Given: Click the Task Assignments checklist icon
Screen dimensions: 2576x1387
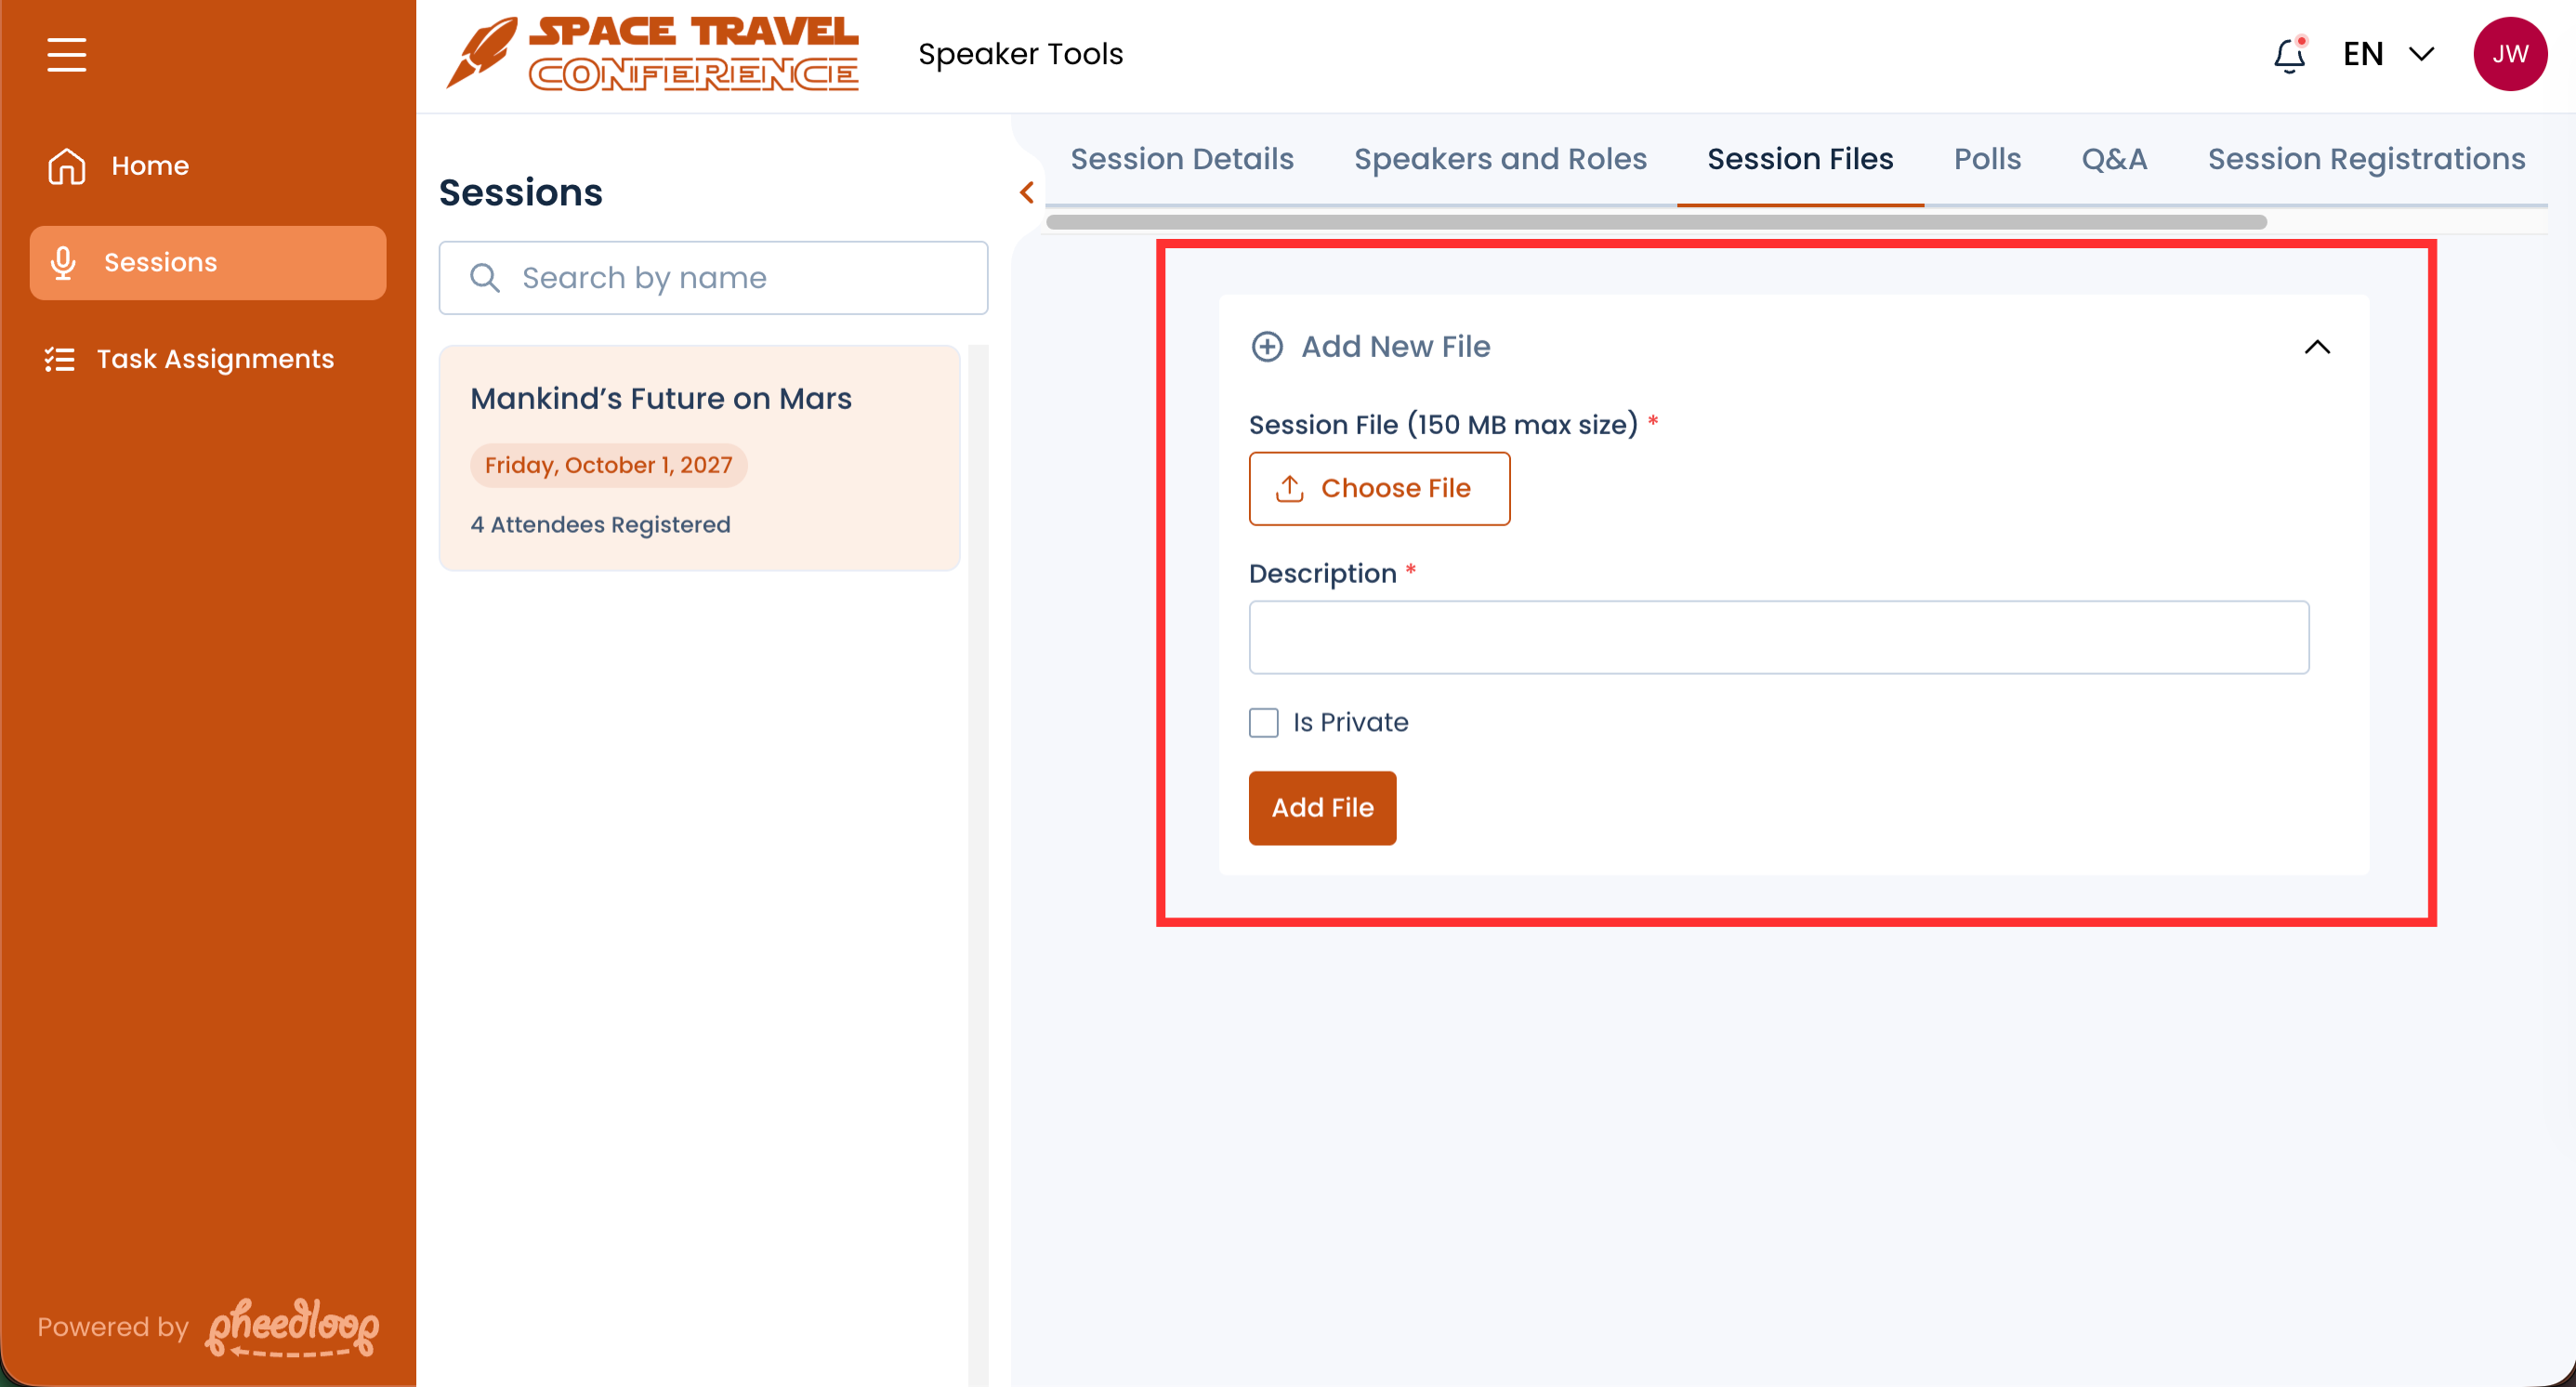Looking at the screenshot, I should (60, 359).
